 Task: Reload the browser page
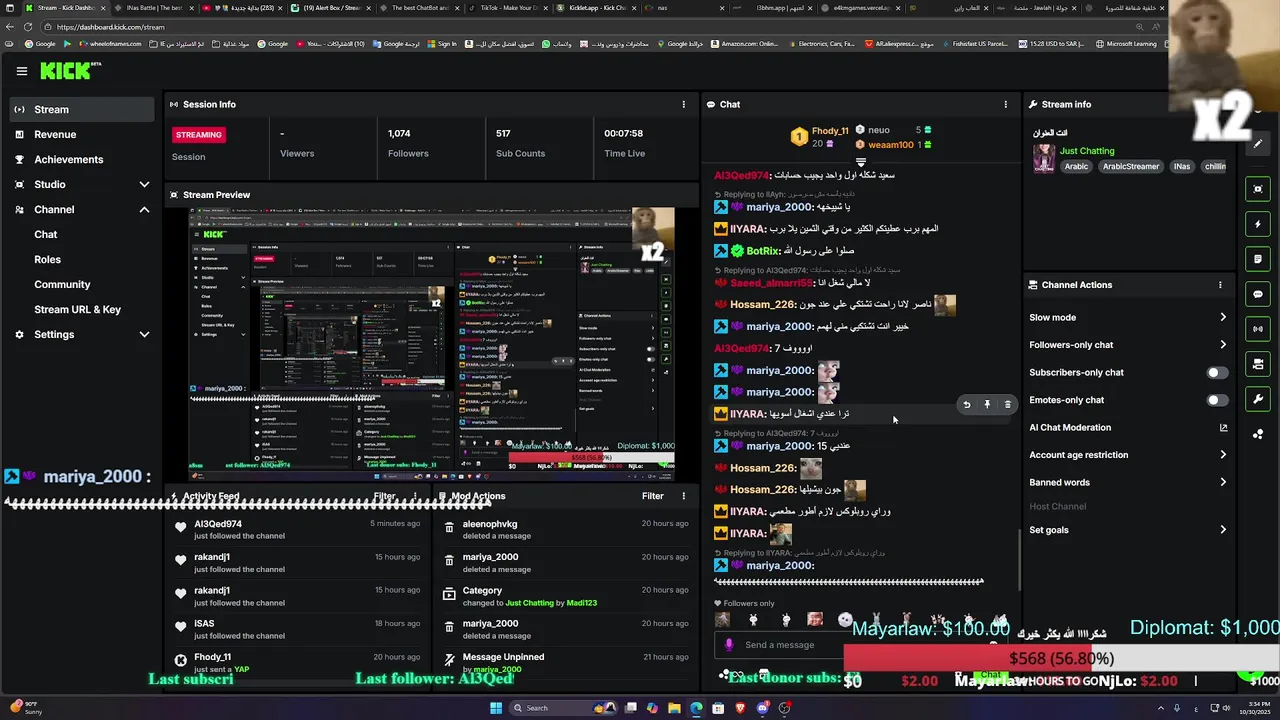point(28,27)
